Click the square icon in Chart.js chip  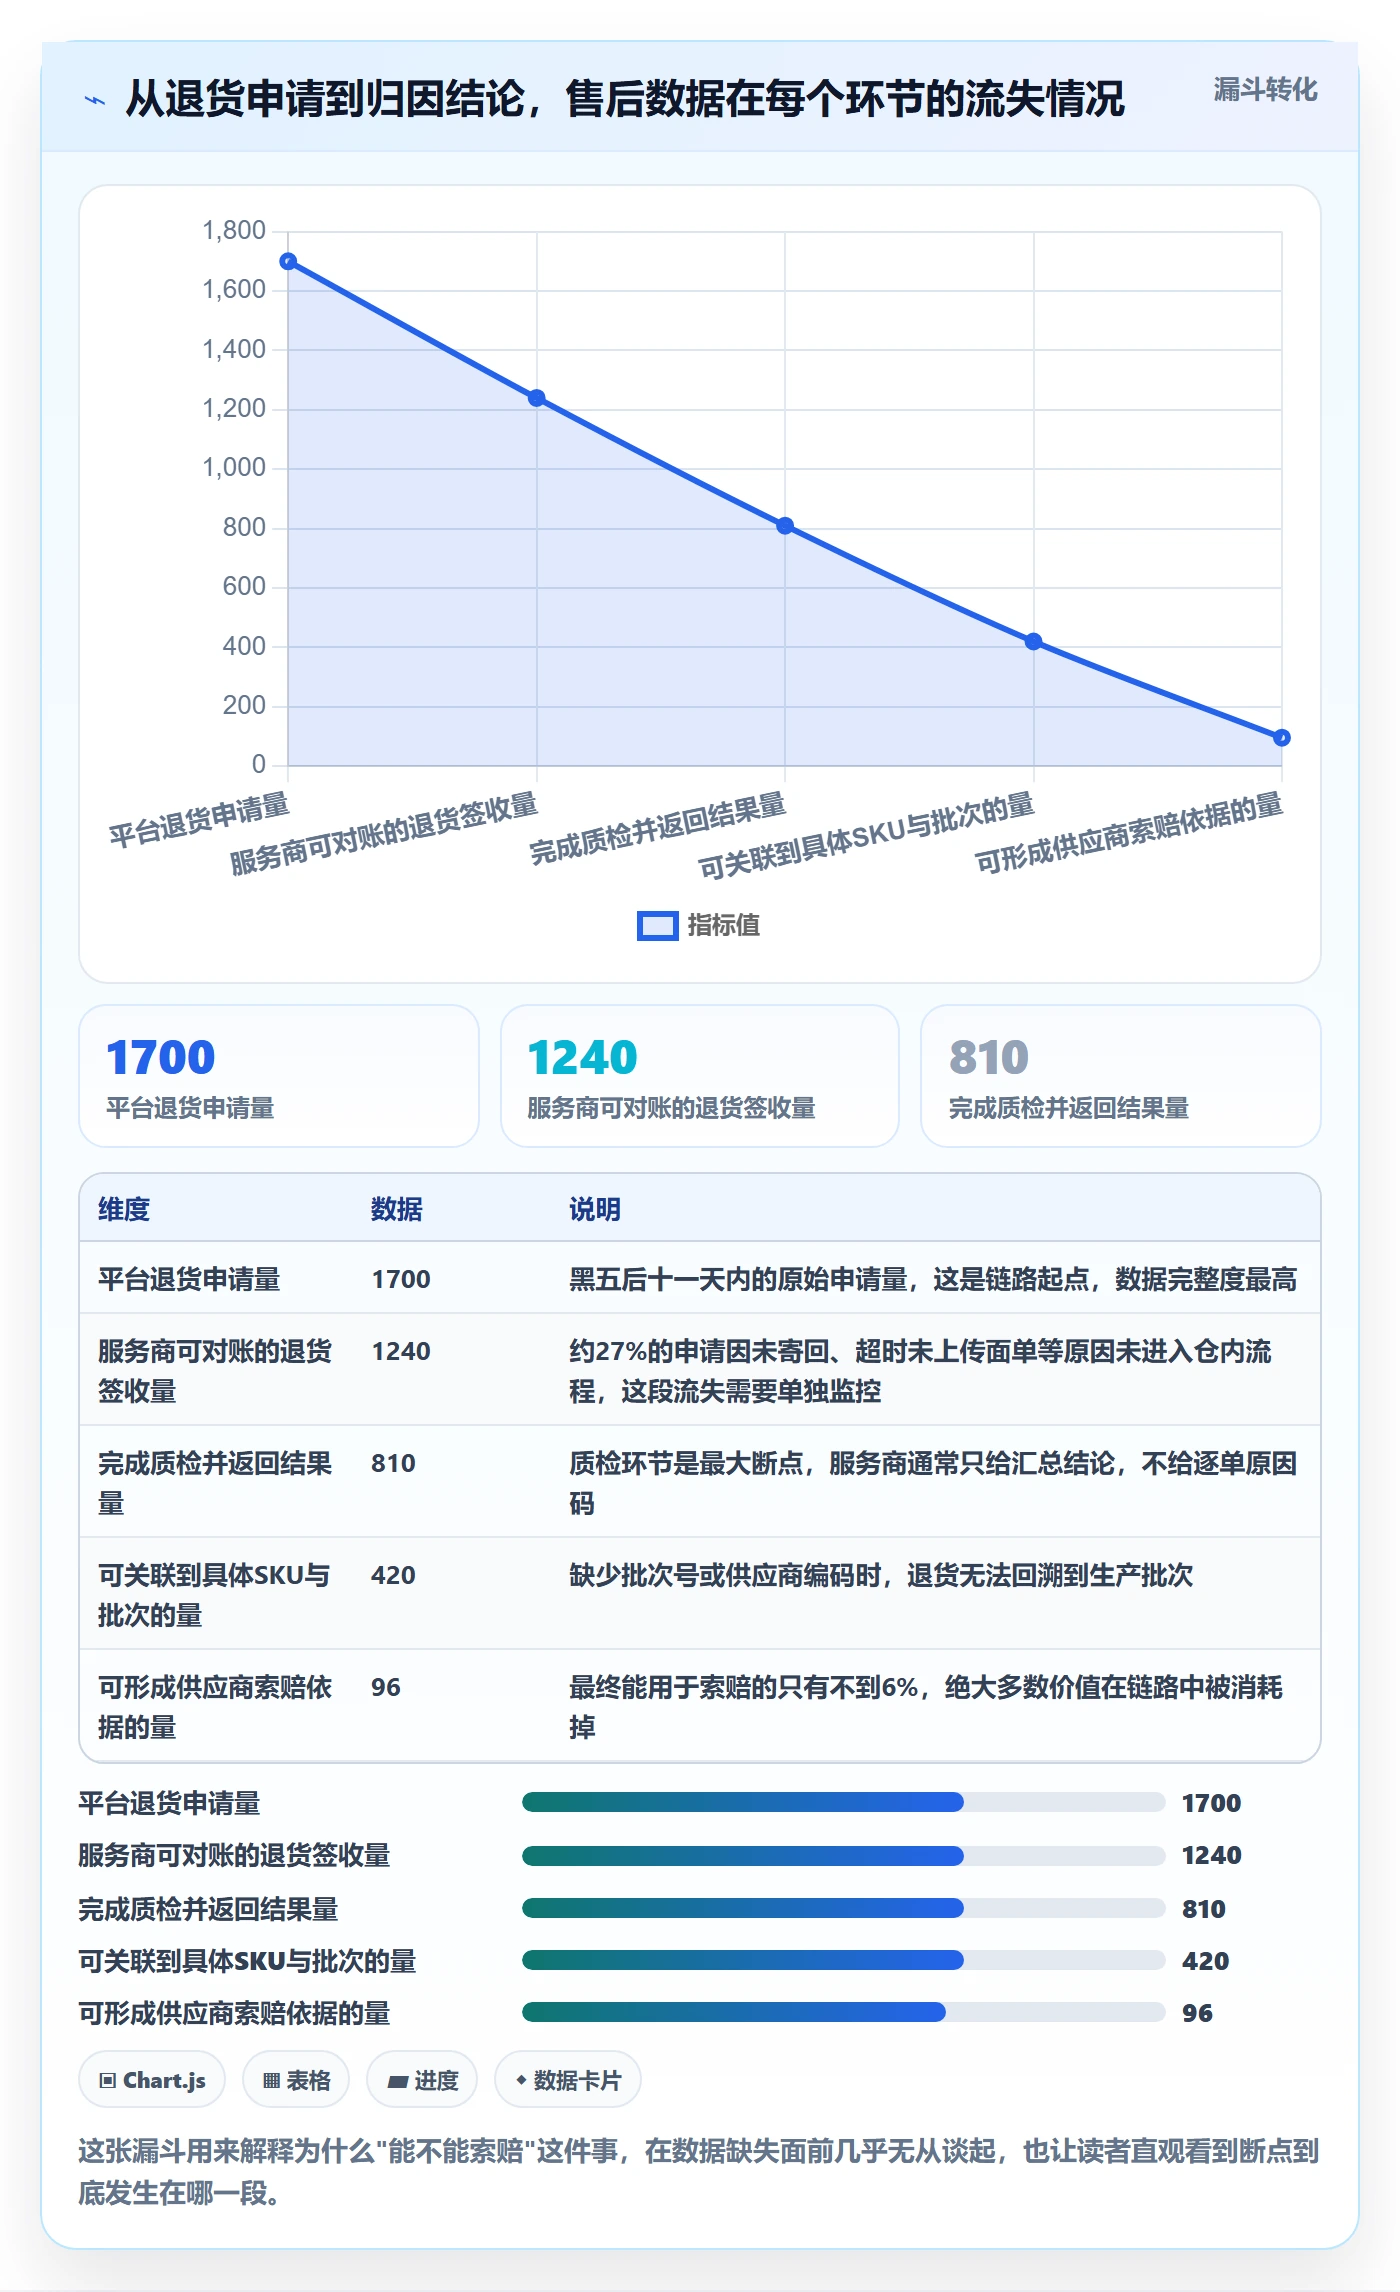[108, 2081]
